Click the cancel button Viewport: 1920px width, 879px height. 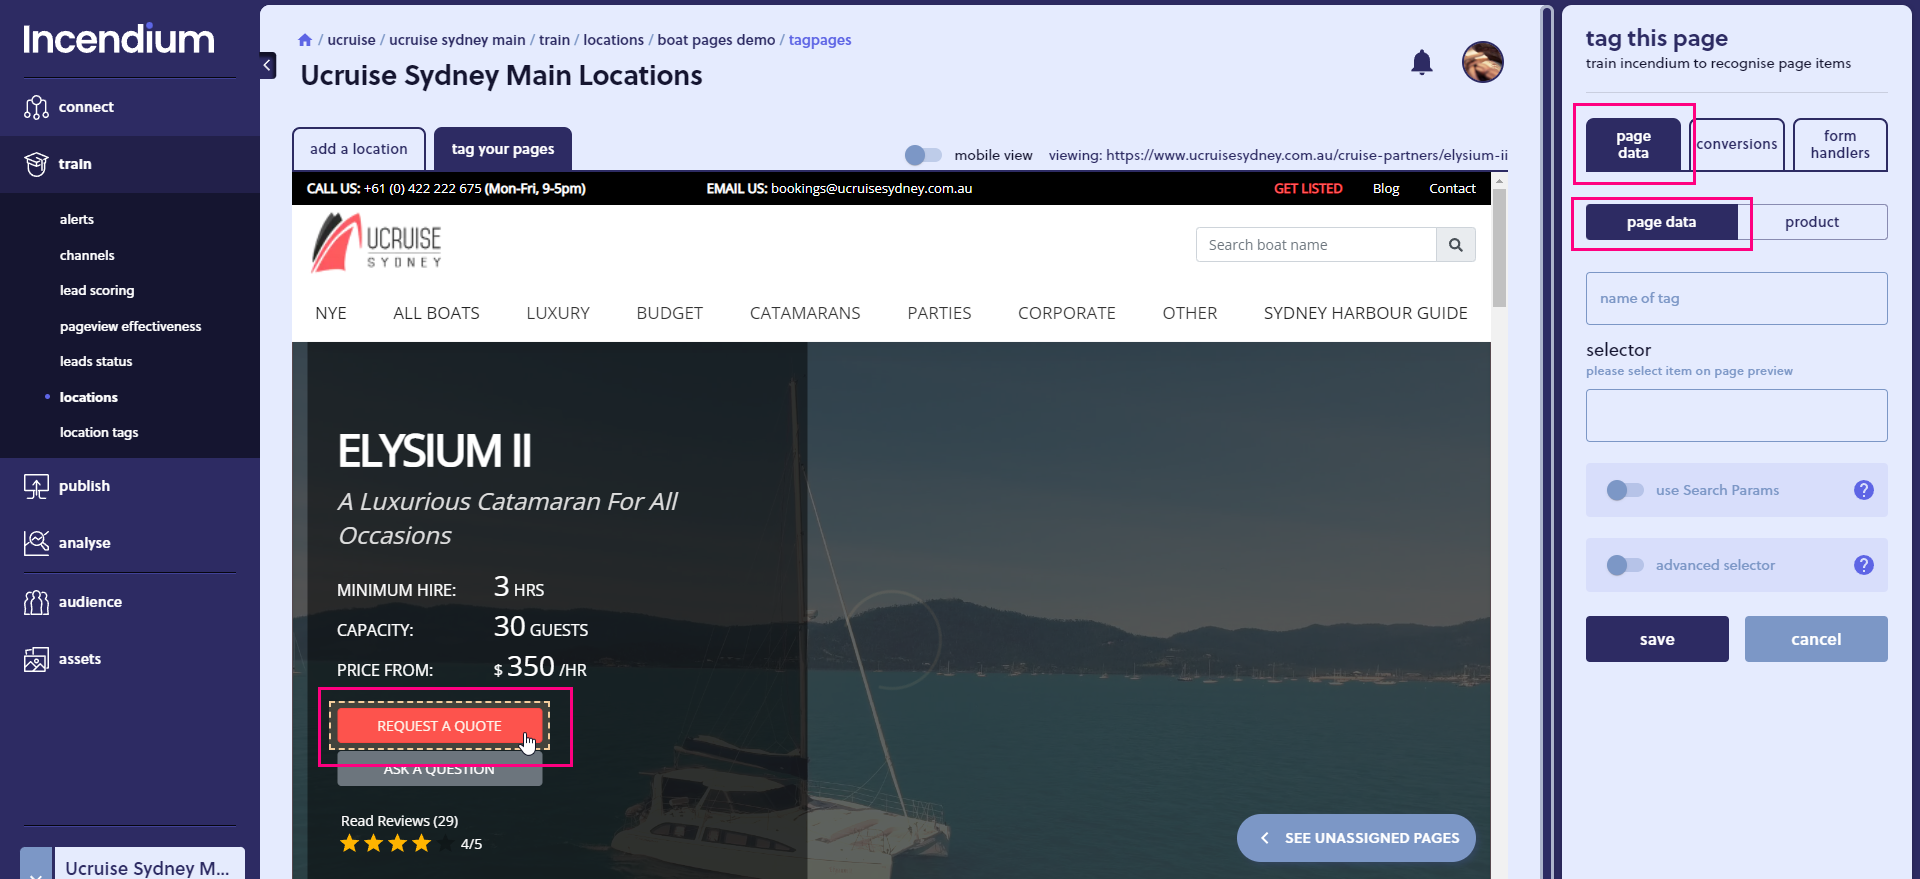[1816, 639]
